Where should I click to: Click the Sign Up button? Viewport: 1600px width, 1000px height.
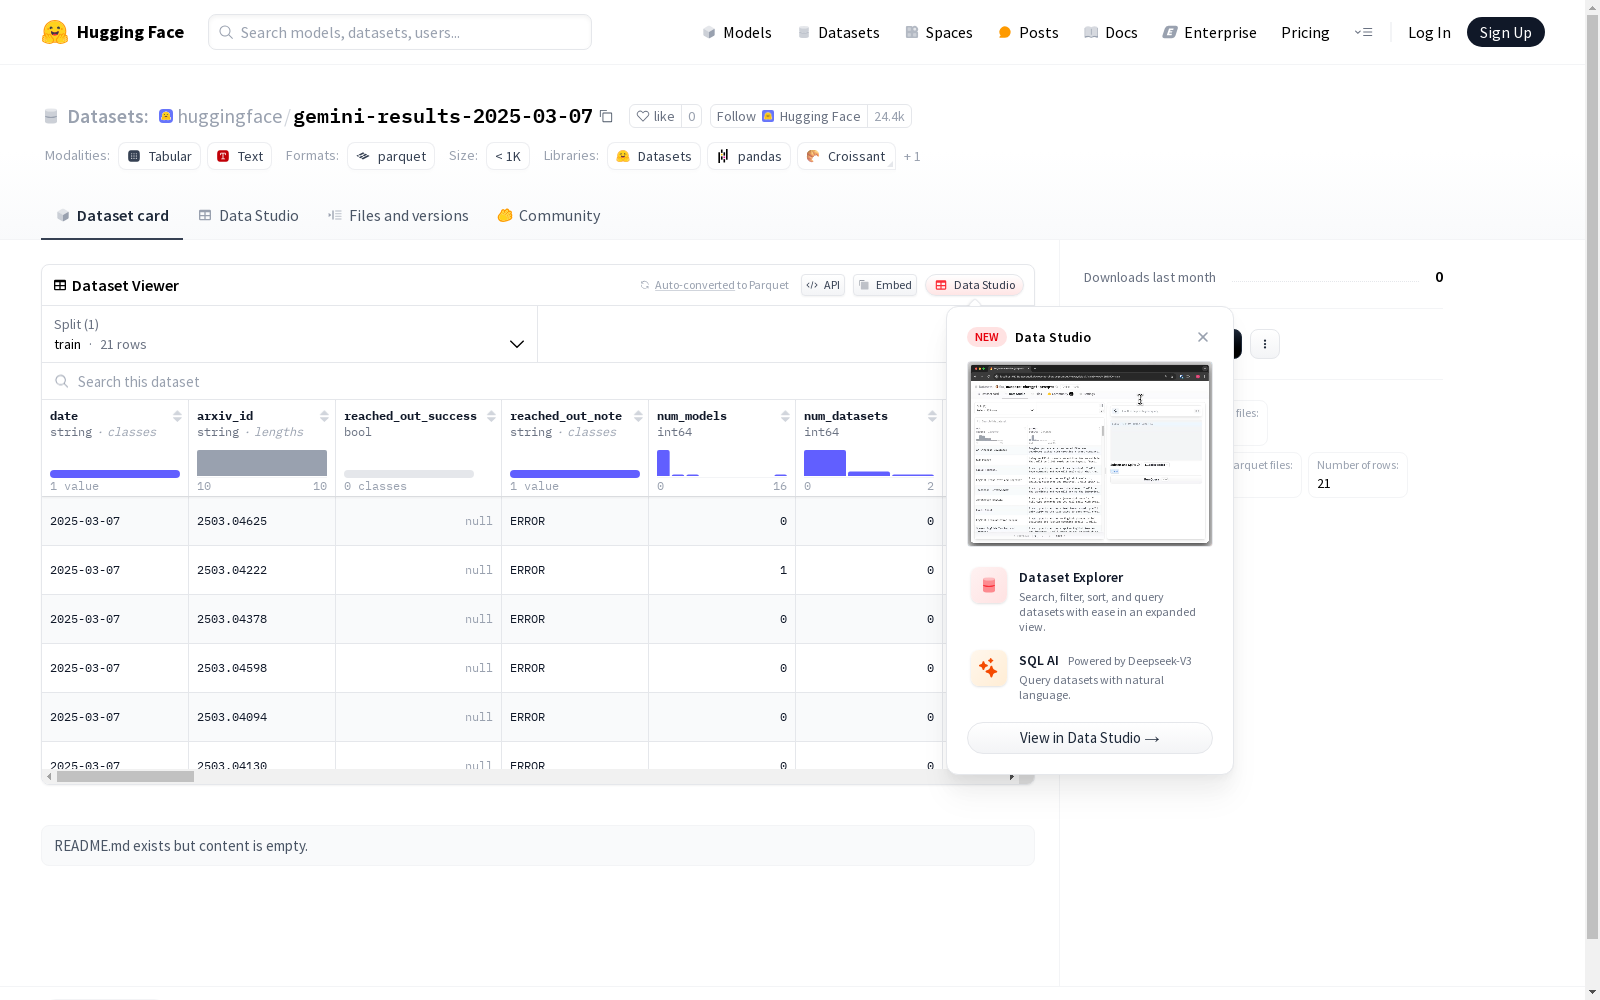tap(1506, 32)
